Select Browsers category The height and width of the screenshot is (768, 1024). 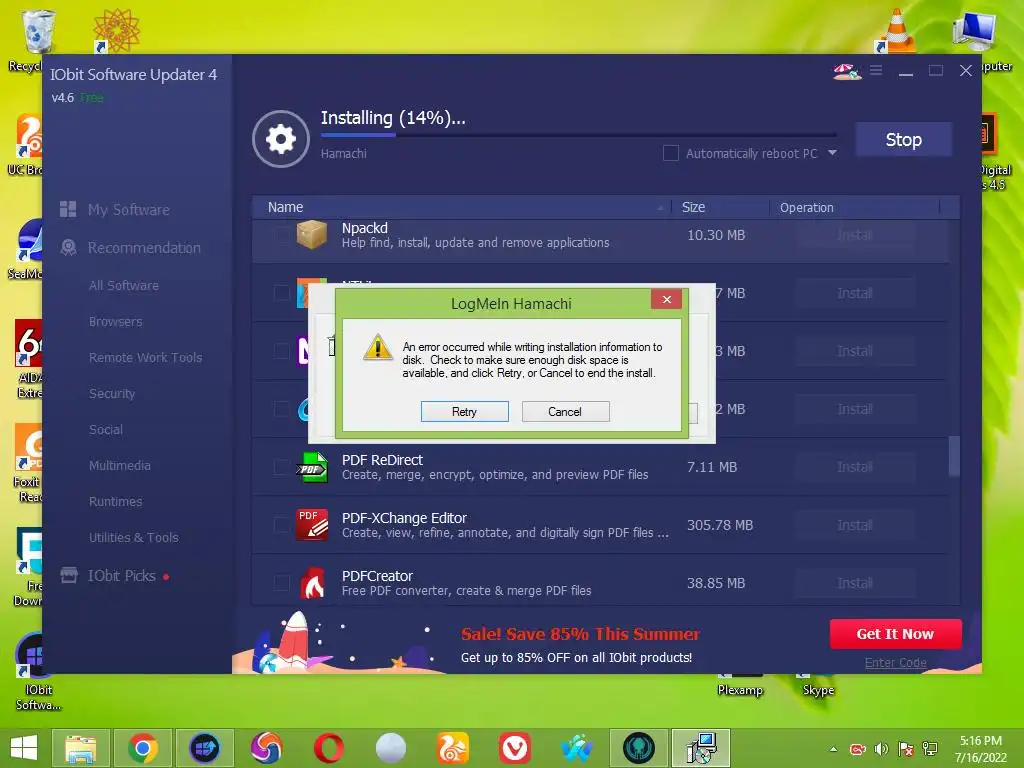pos(115,321)
